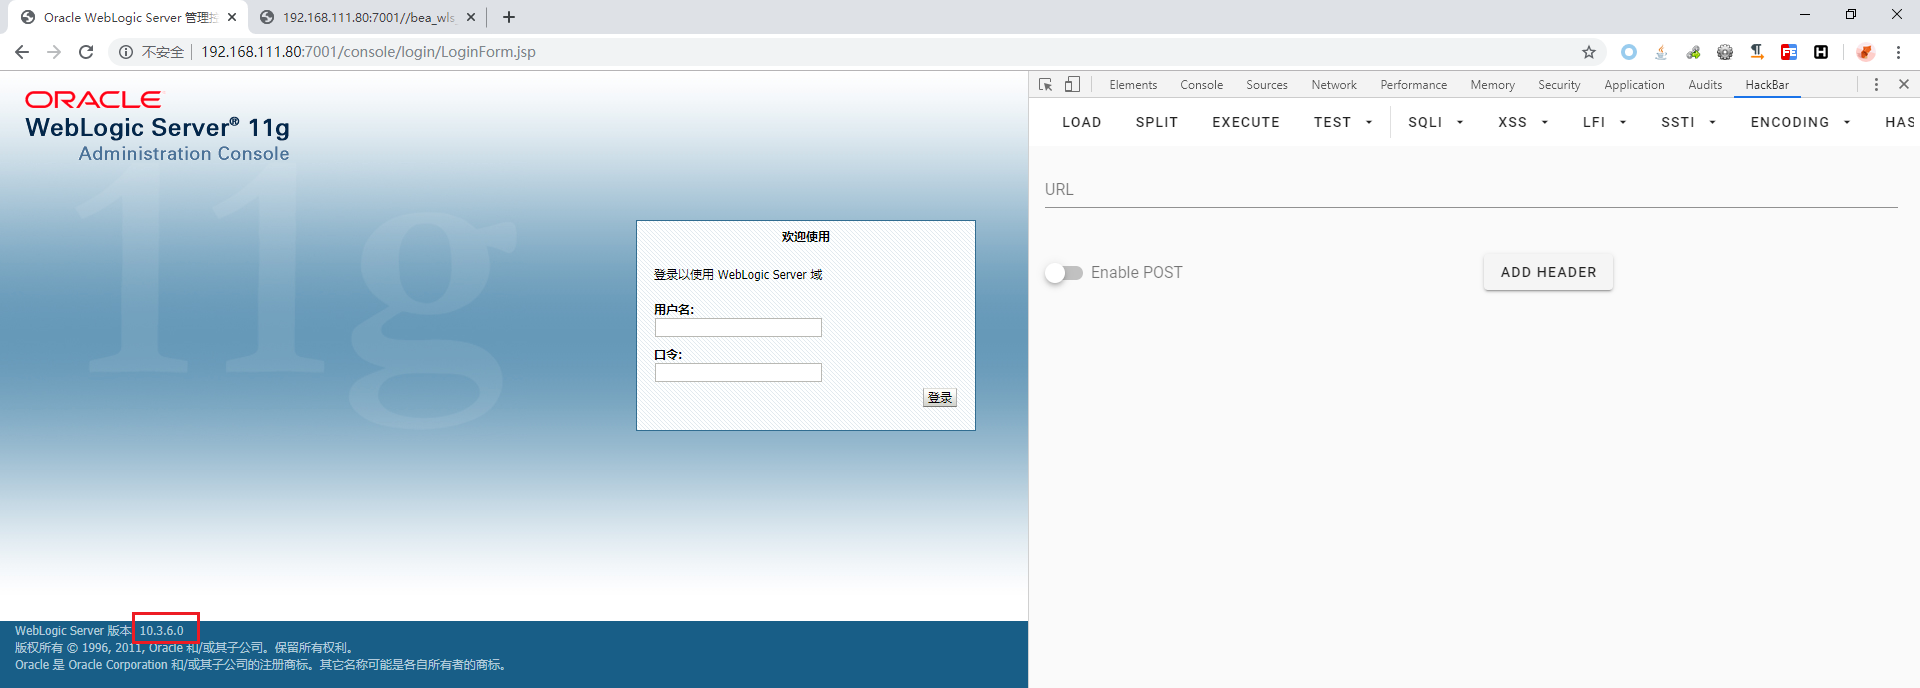Viewport: 1920px width, 688px height.
Task: Activate DevTools inspect element picker
Action: coord(1046,85)
